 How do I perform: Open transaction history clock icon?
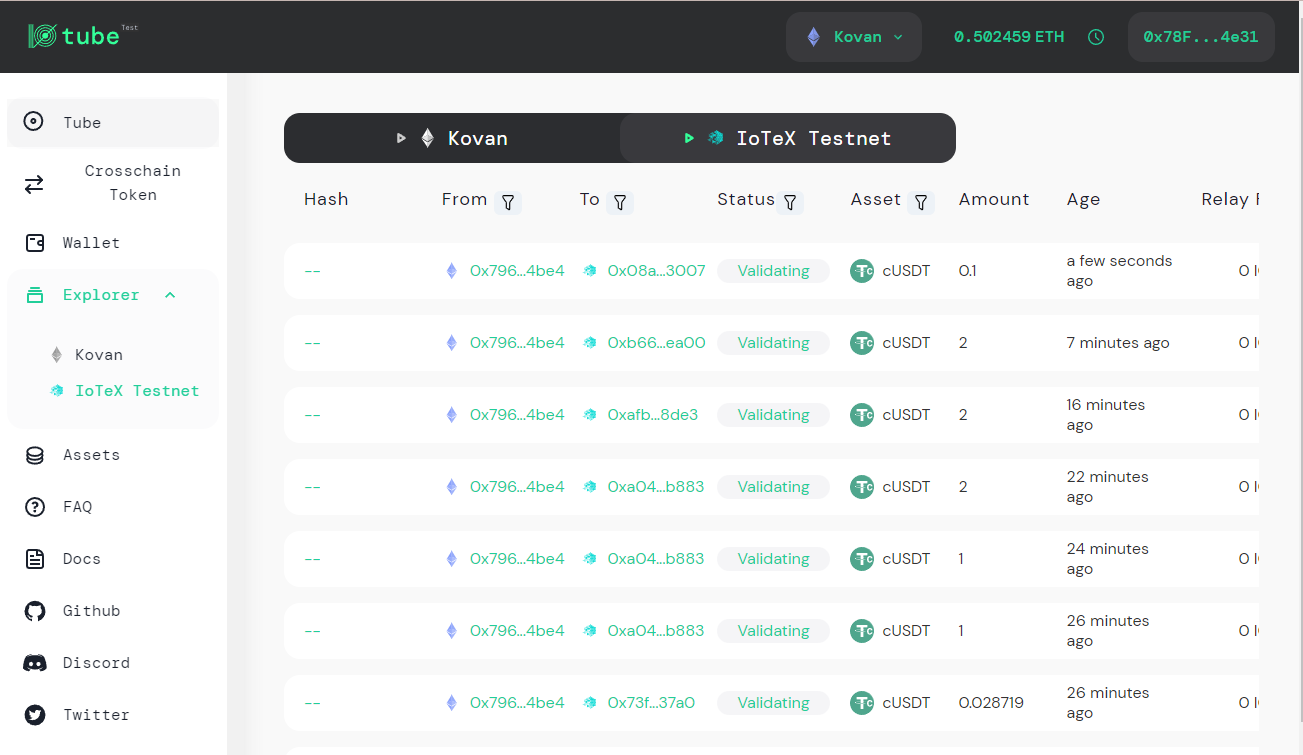tap(1096, 37)
